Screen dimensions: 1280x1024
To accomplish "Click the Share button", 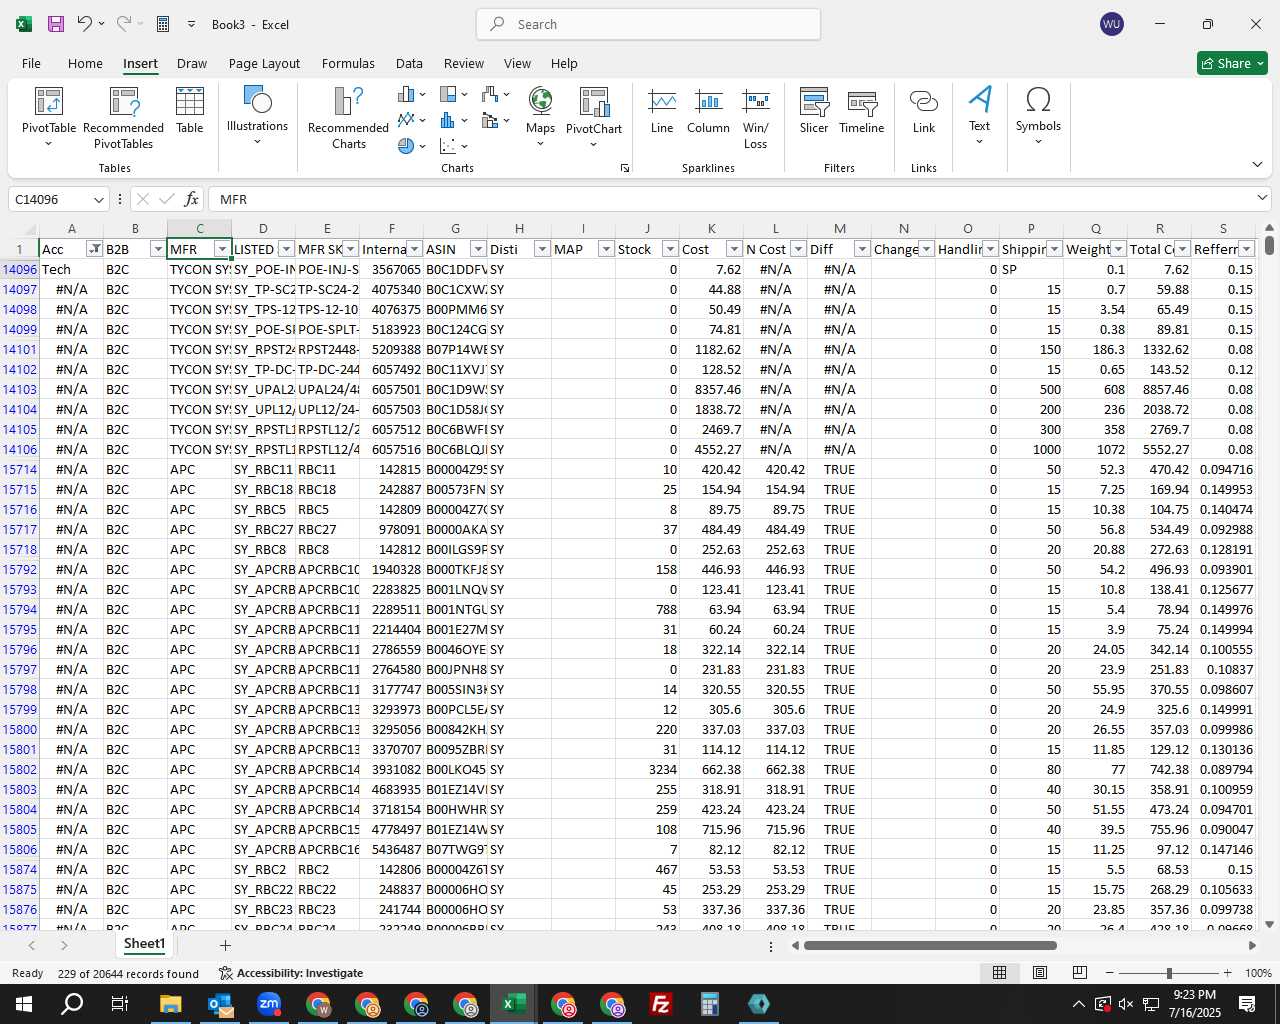I will point(1232,63).
